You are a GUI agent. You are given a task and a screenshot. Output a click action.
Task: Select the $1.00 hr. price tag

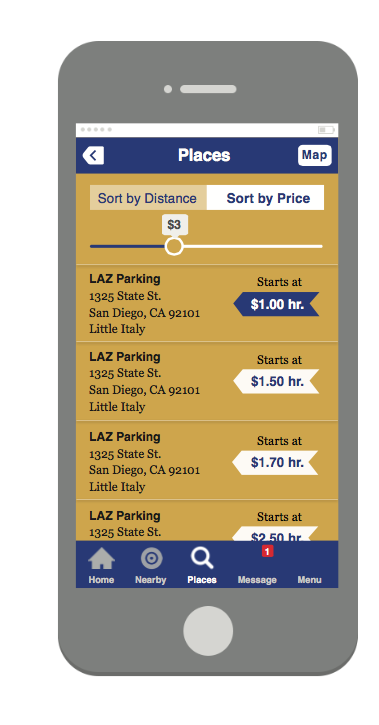(x=276, y=304)
